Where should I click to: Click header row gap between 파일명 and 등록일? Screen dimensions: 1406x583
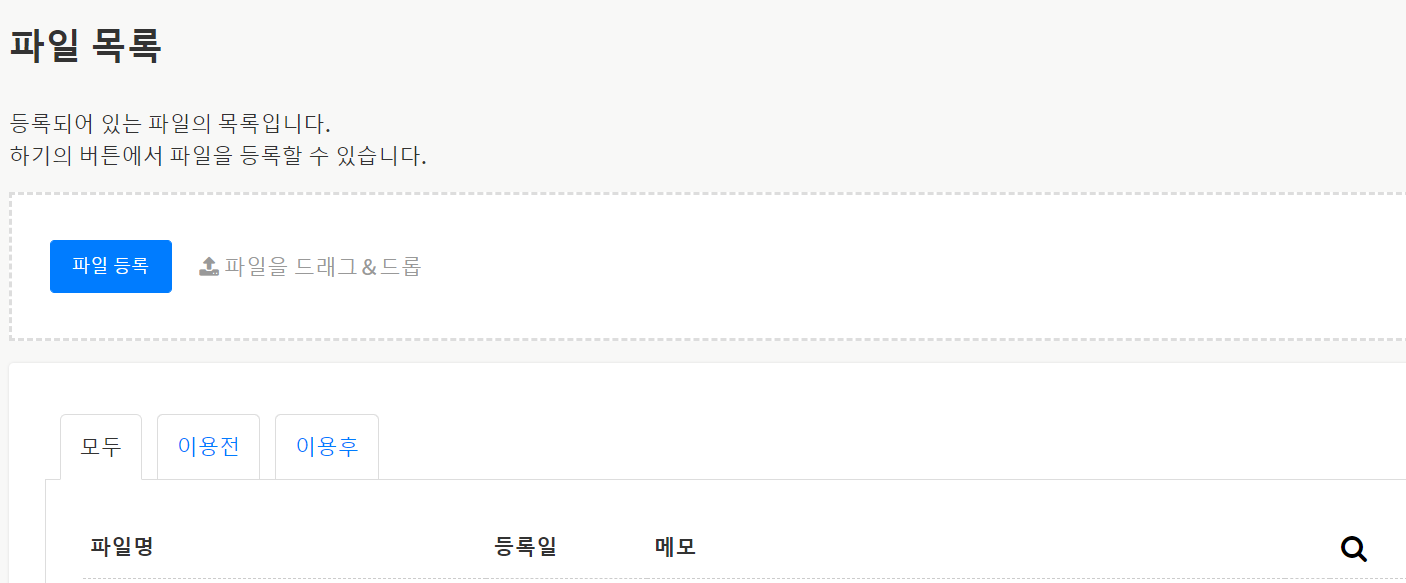click(320, 547)
